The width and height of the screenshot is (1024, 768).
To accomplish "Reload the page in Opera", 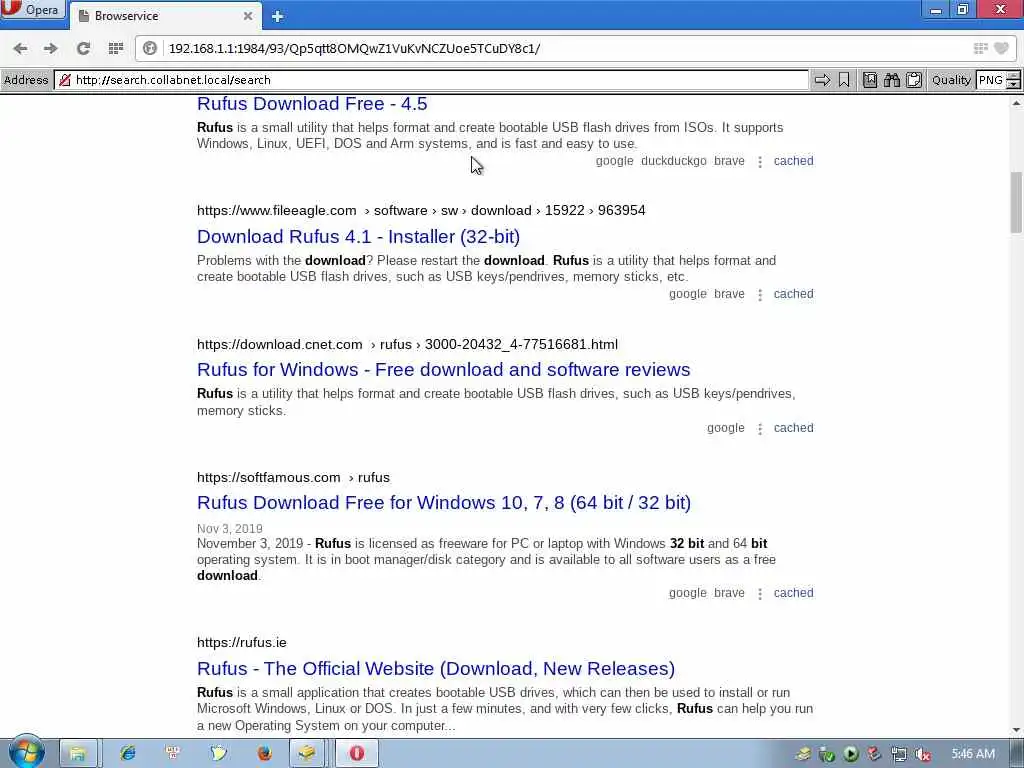I will coord(83,48).
